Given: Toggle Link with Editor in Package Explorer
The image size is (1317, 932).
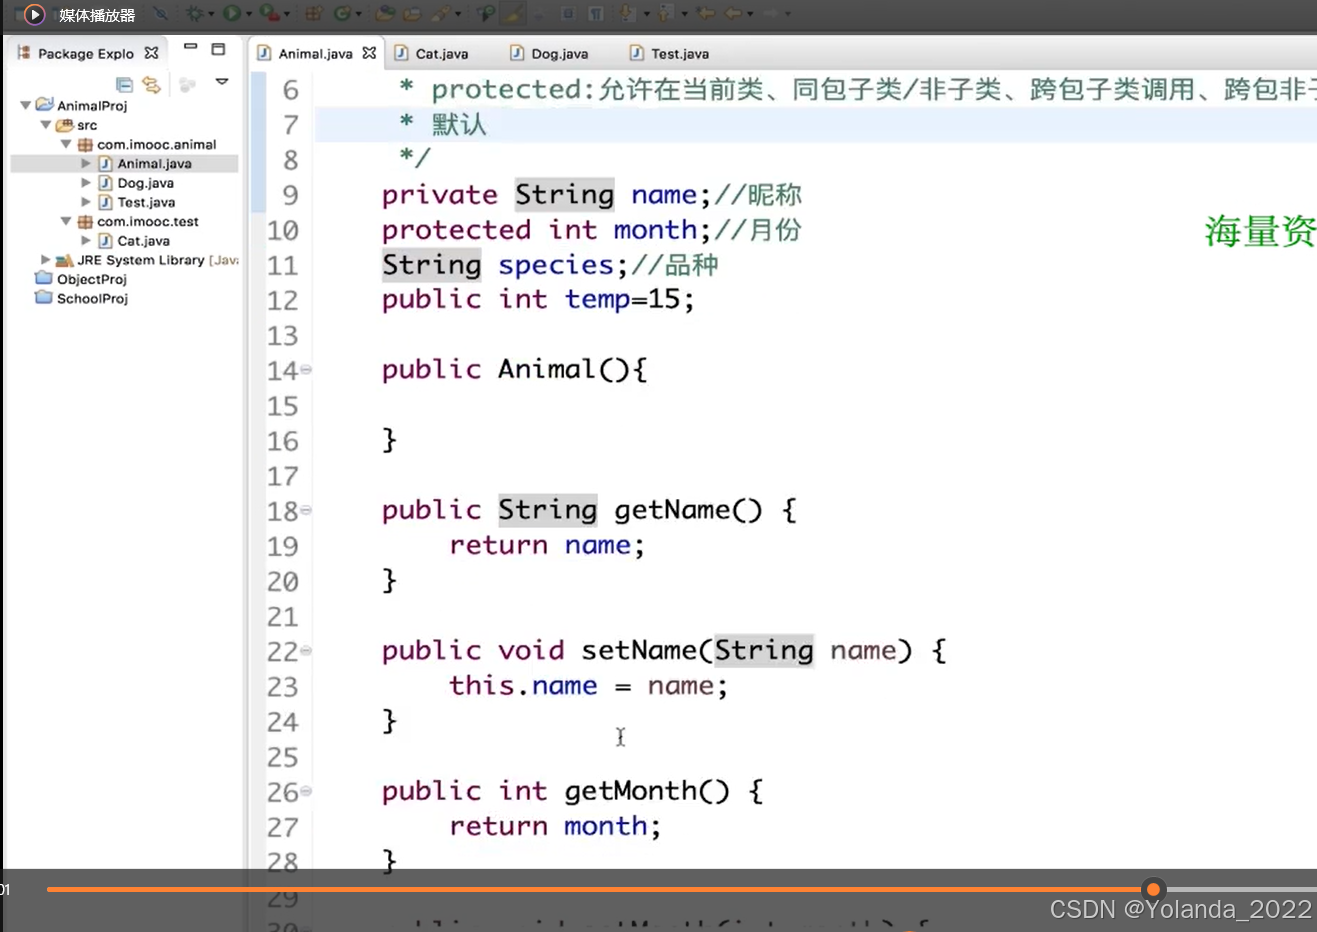Looking at the screenshot, I should point(151,84).
